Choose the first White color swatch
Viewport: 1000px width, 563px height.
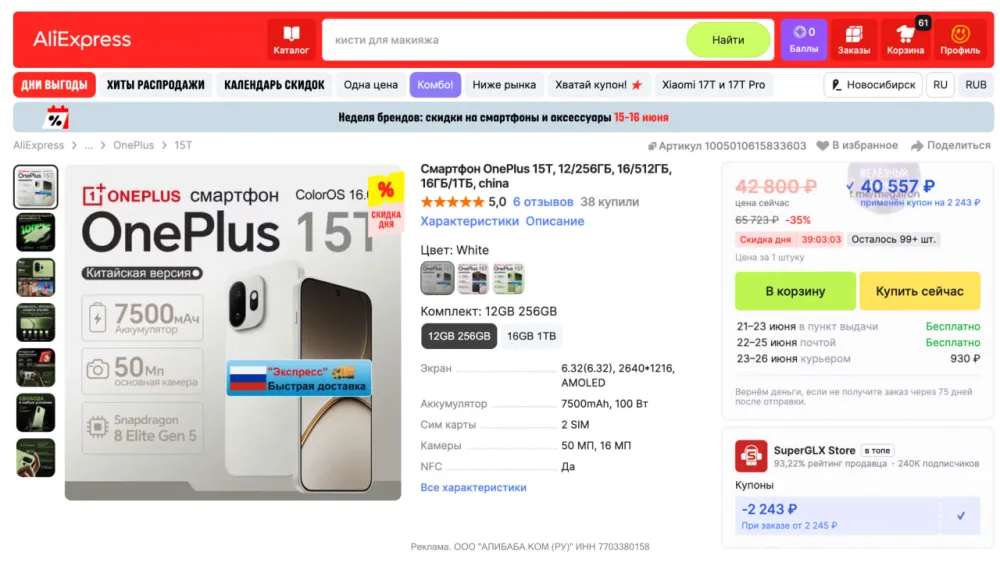437,278
